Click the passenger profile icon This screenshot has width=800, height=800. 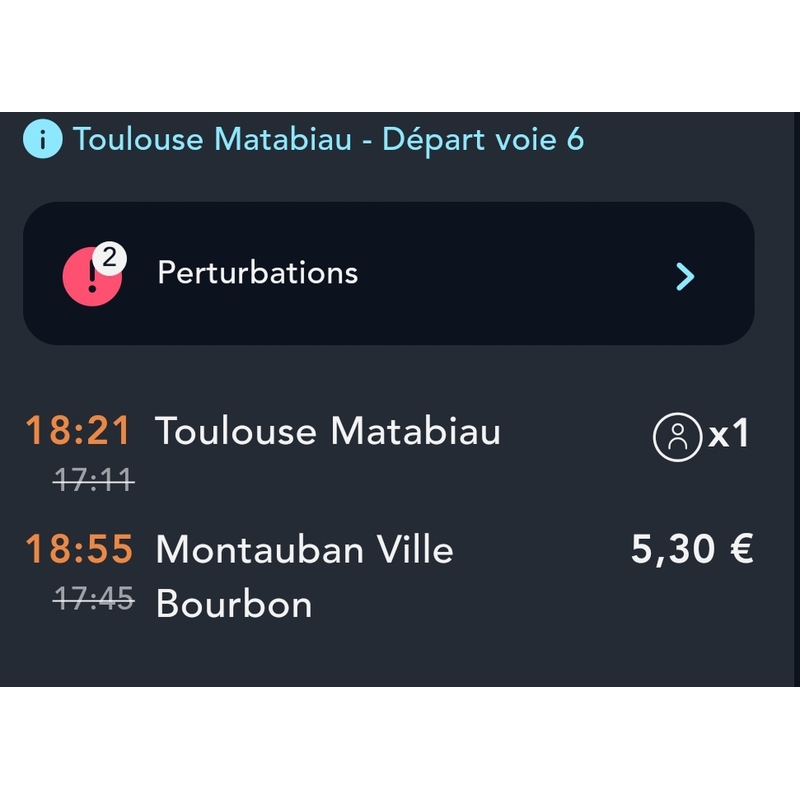[x=677, y=437]
